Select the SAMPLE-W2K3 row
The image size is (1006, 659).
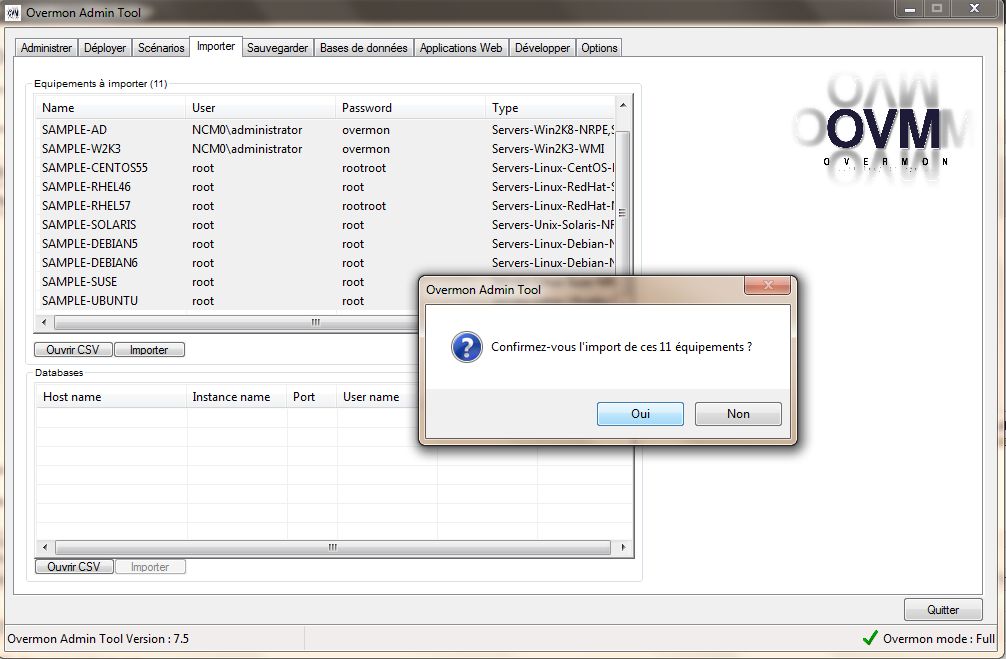pyautogui.click(x=325, y=149)
